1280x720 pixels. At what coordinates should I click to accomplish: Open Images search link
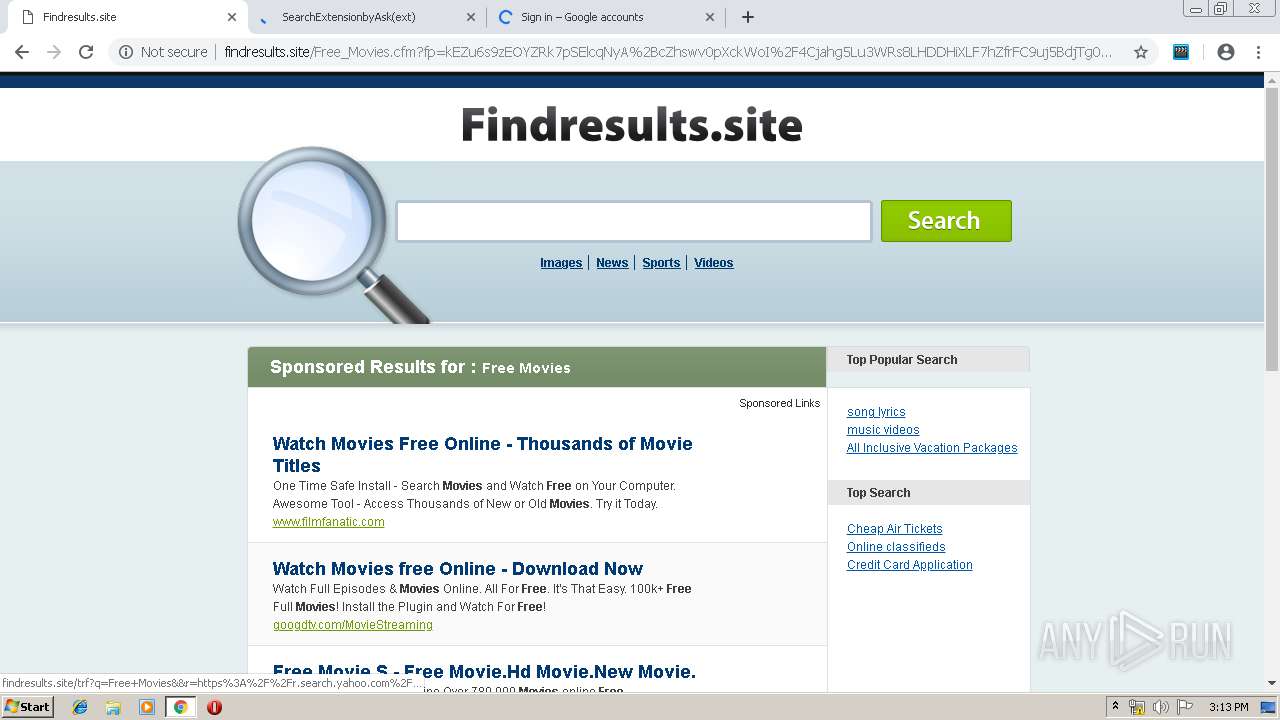561,263
